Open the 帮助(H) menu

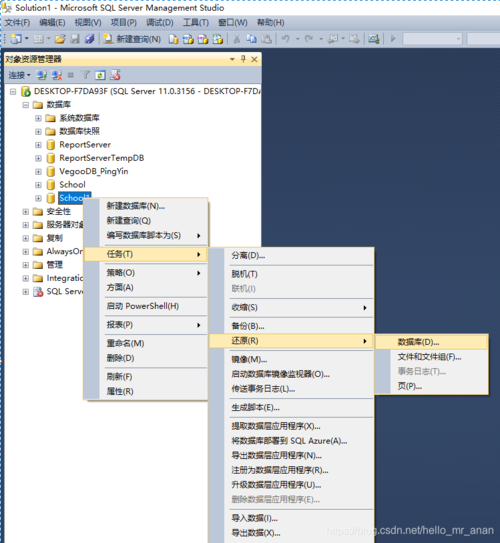pyautogui.click(x=270, y=23)
